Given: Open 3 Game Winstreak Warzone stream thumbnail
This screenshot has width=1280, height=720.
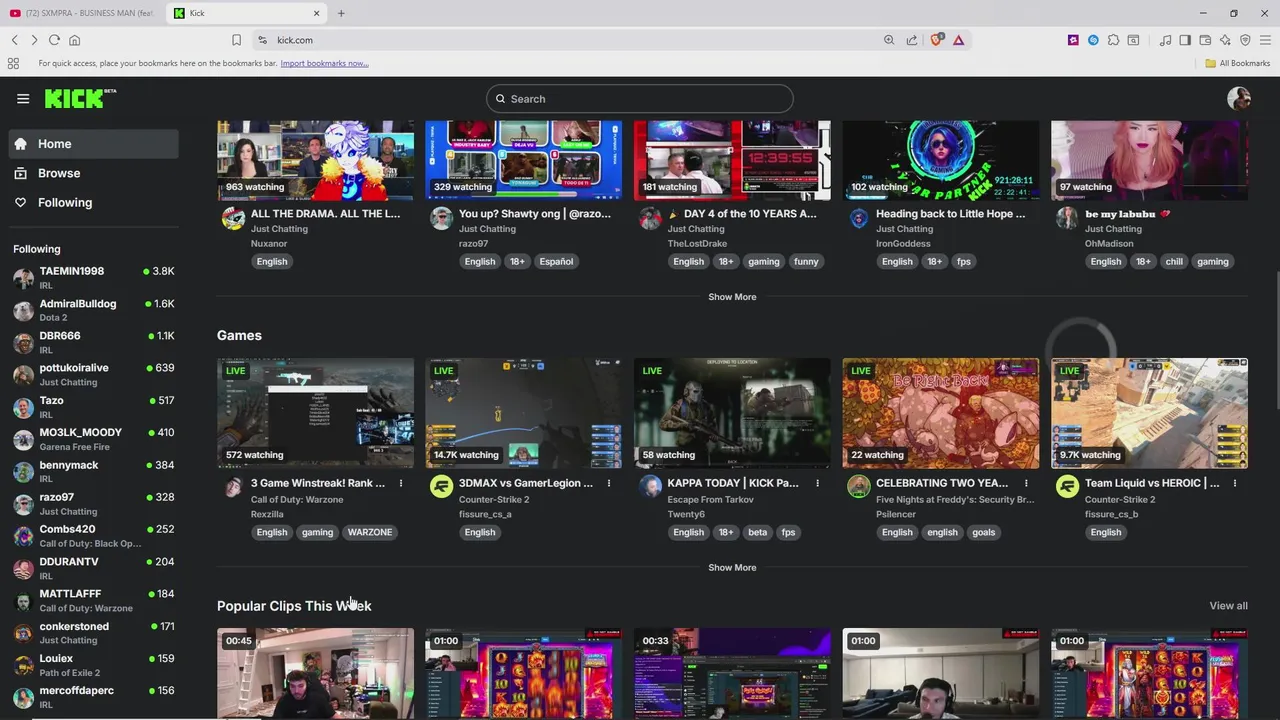Looking at the screenshot, I should (x=315, y=413).
